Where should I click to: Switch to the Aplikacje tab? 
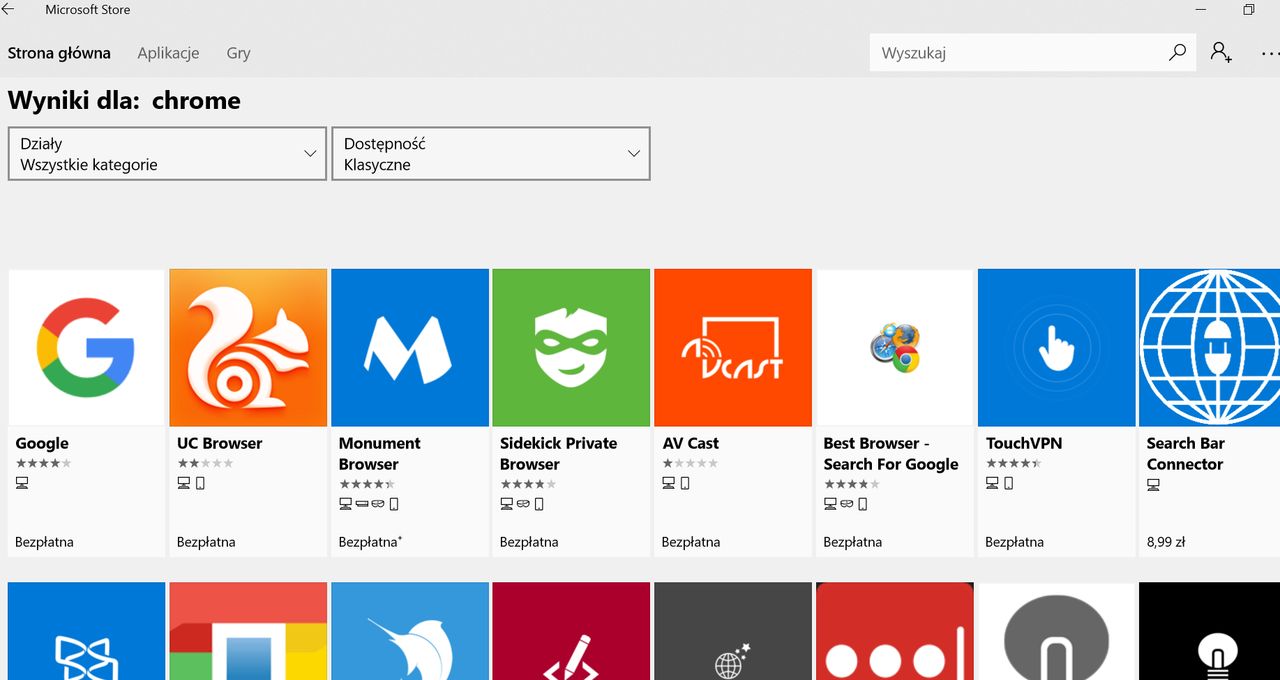click(x=168, y=53)
